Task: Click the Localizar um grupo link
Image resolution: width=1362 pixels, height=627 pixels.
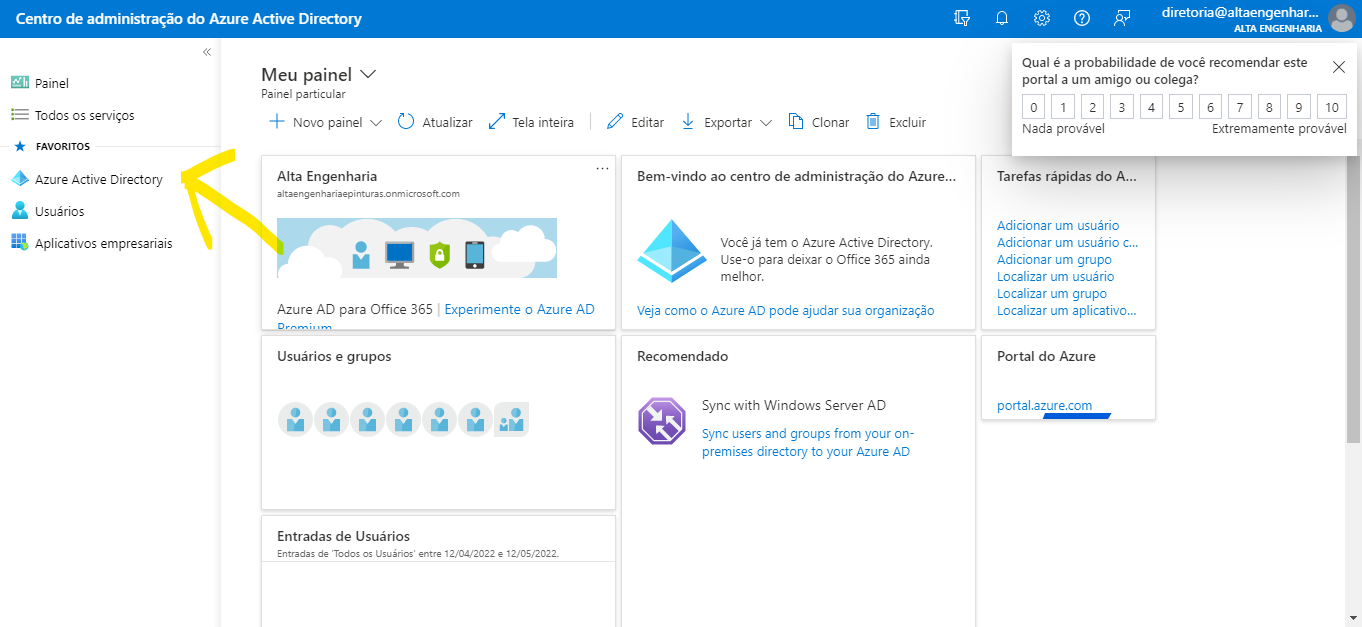Action: [x=1052, y=293]
